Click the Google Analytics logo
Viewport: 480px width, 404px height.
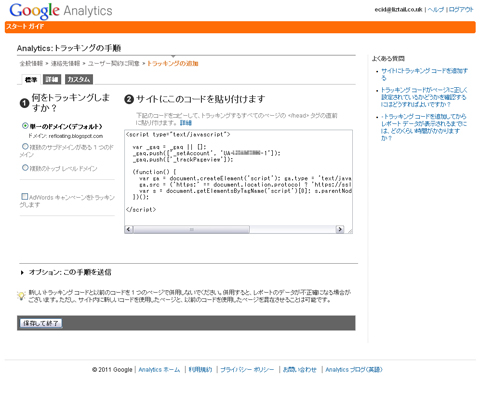[x=61, y=11]
